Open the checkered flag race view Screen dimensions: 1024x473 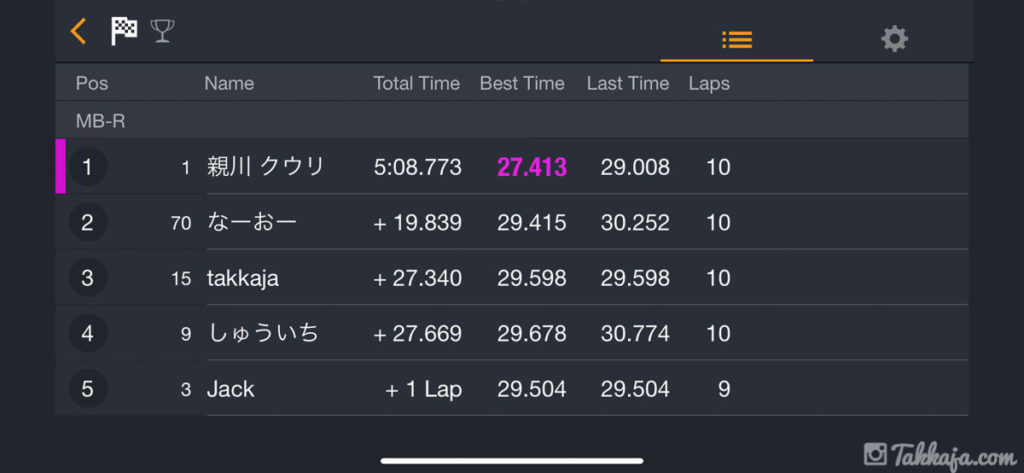[x=124, y=31]
